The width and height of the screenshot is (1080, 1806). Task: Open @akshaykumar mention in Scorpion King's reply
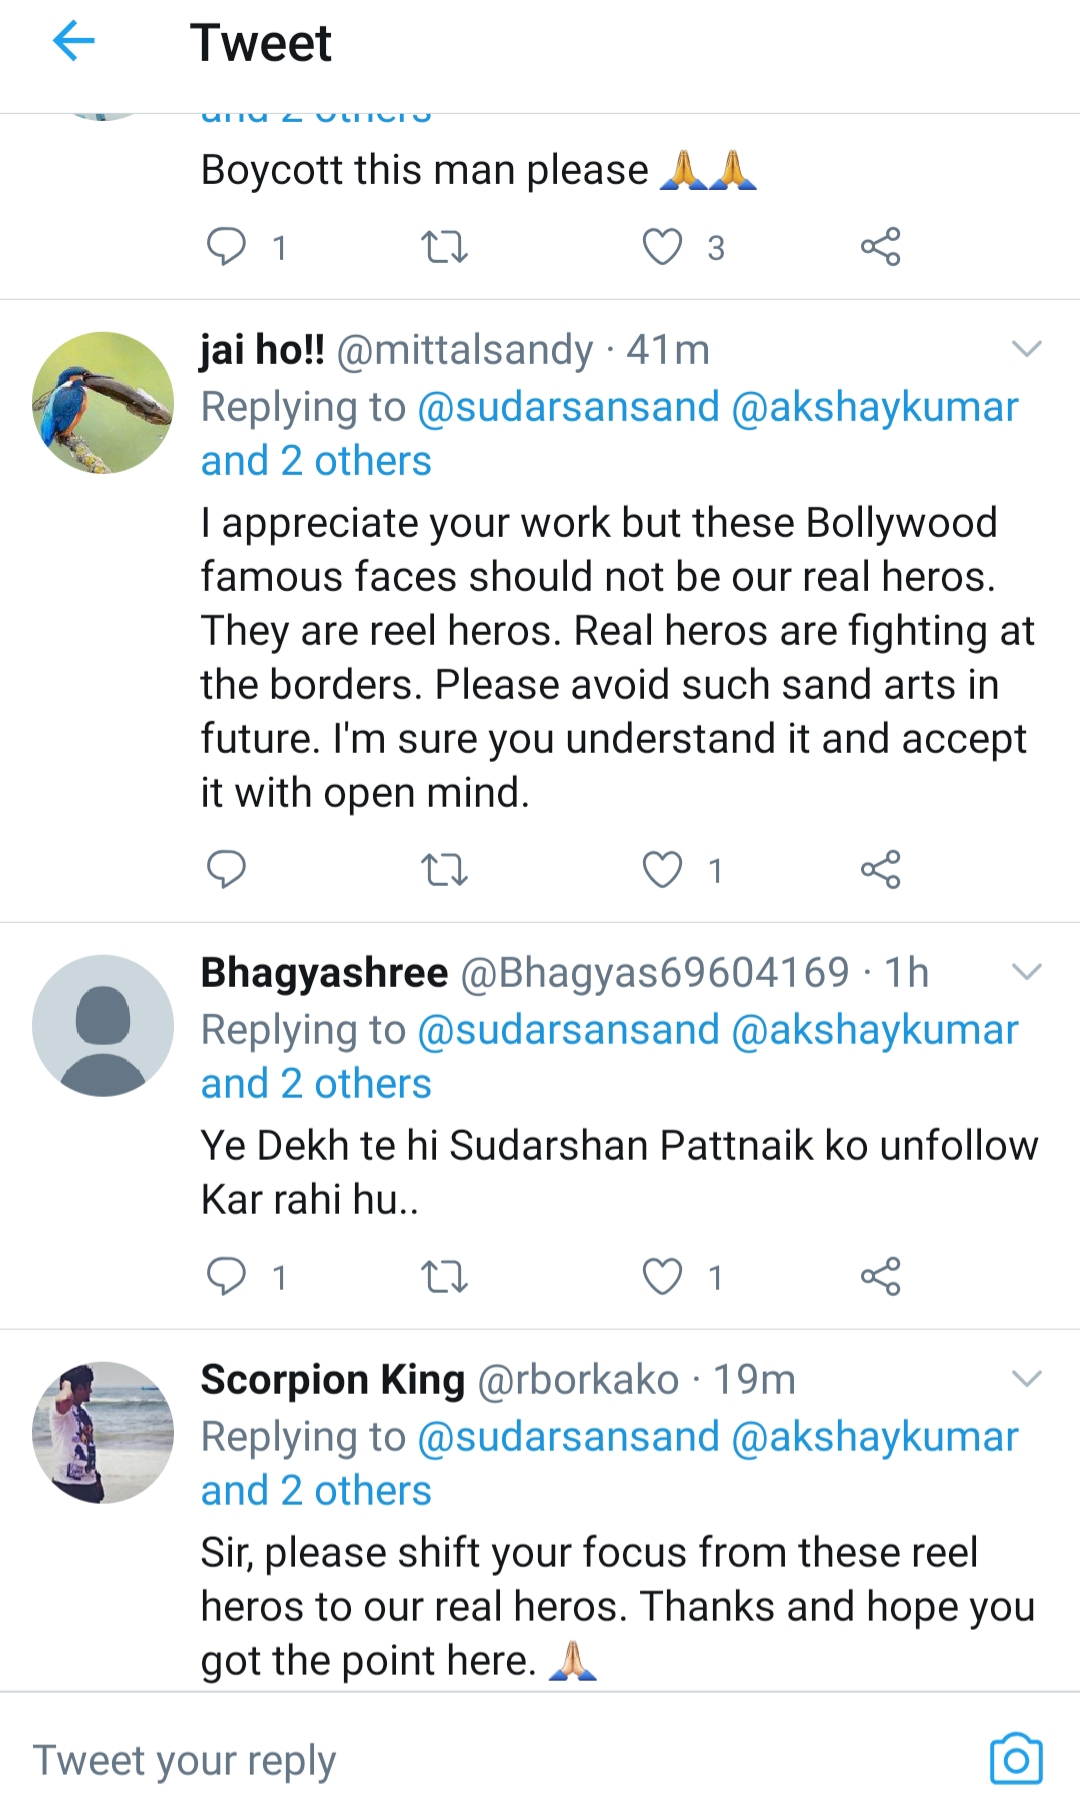point(875,1437)
